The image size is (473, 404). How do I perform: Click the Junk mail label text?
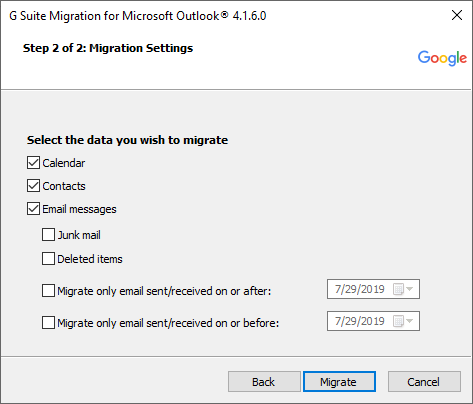[x=79, y=235]
